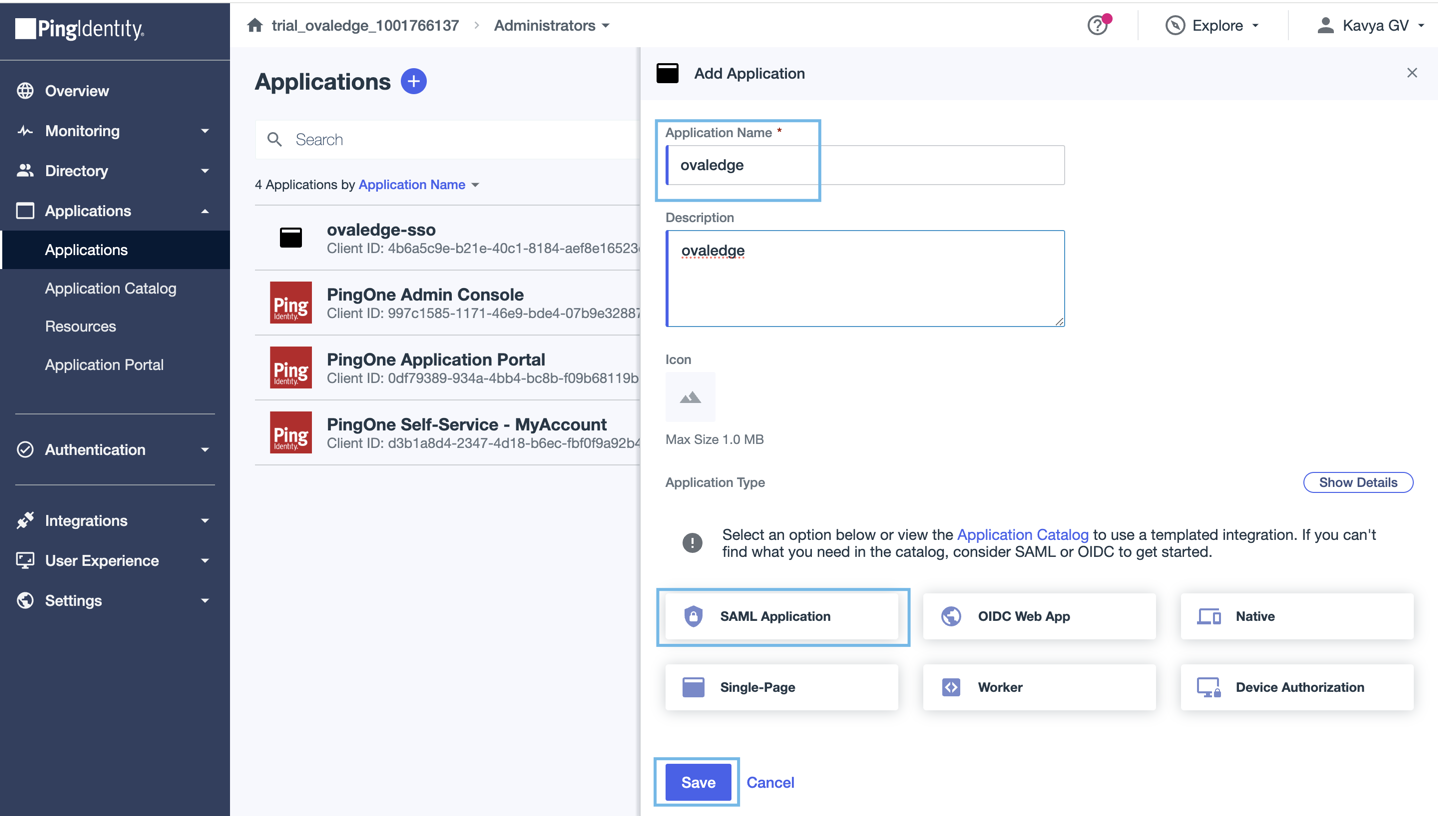Select Worker application type
The height and width of the screenshot is (816, 1439).
1040,687
